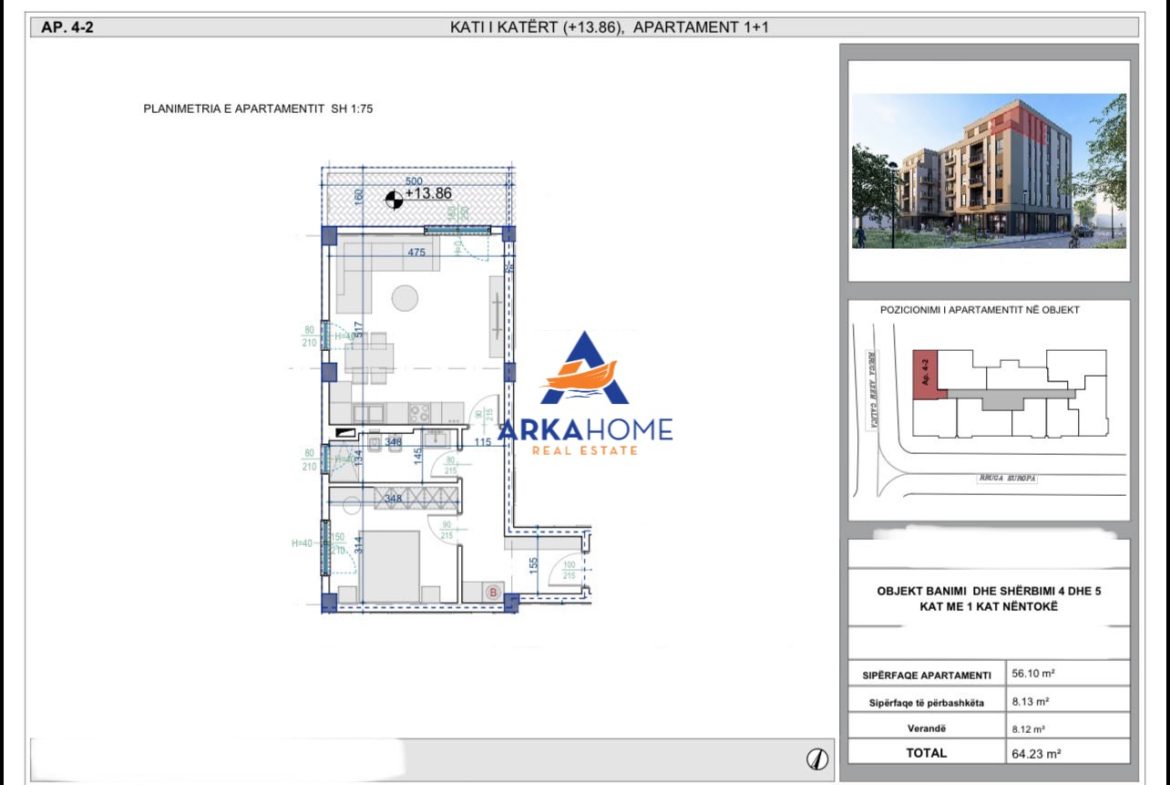Click the red Ap. 4-2 highlighted unit

click(x=927, y=374)
